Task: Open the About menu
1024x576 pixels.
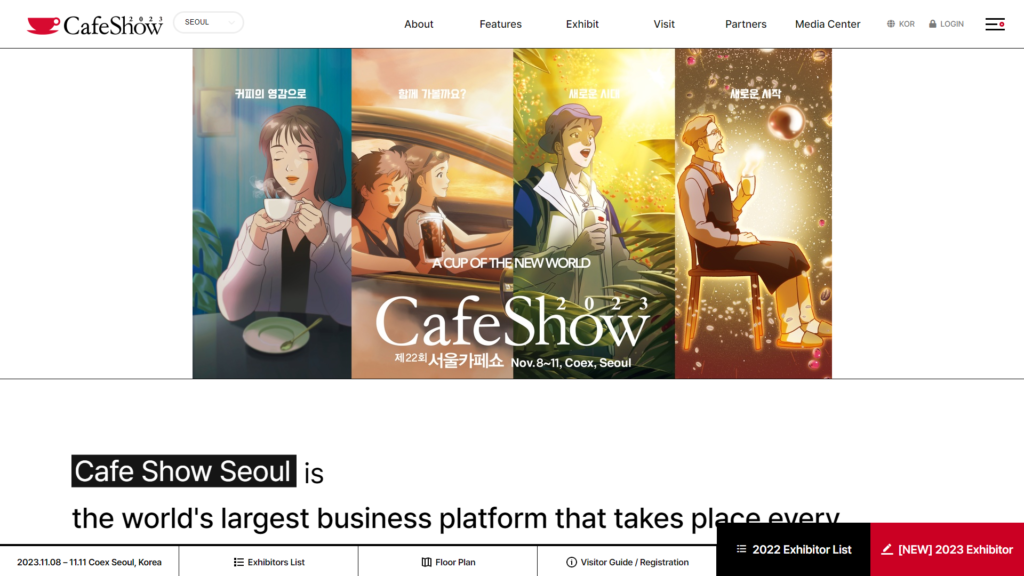Action: [419, 24]
